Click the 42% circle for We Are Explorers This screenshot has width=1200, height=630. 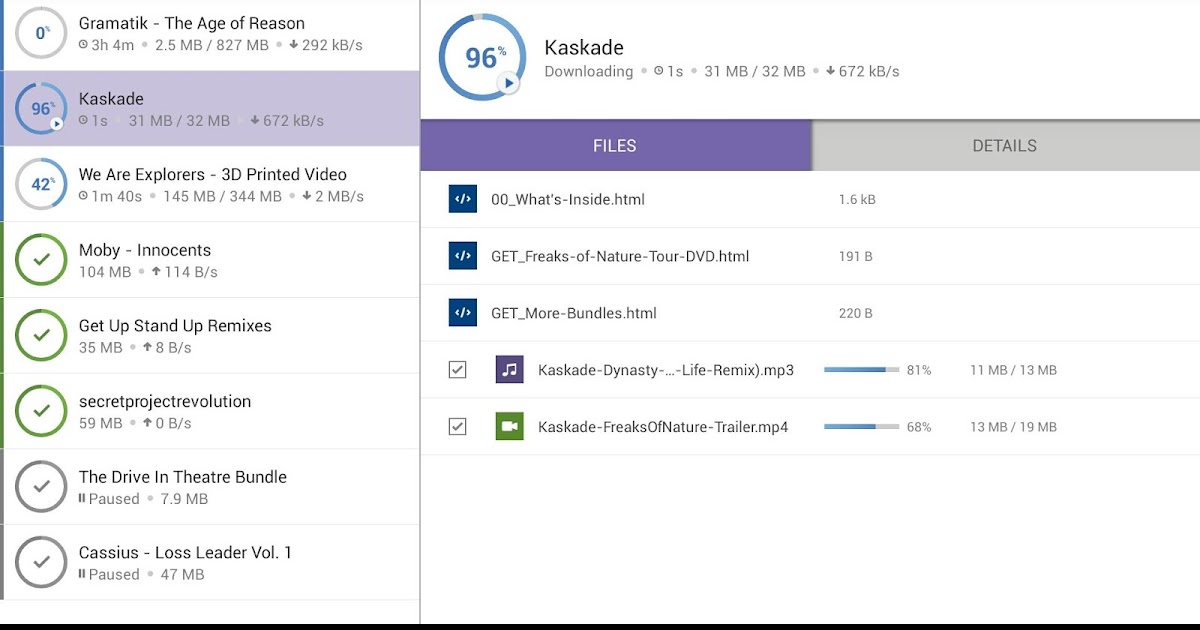pos(42,184)
